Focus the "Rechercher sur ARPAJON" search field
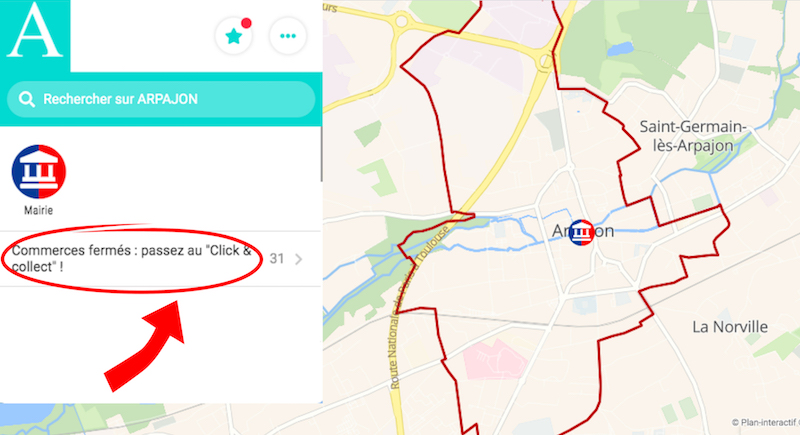The image size is (800, 435). click(161, 99)
